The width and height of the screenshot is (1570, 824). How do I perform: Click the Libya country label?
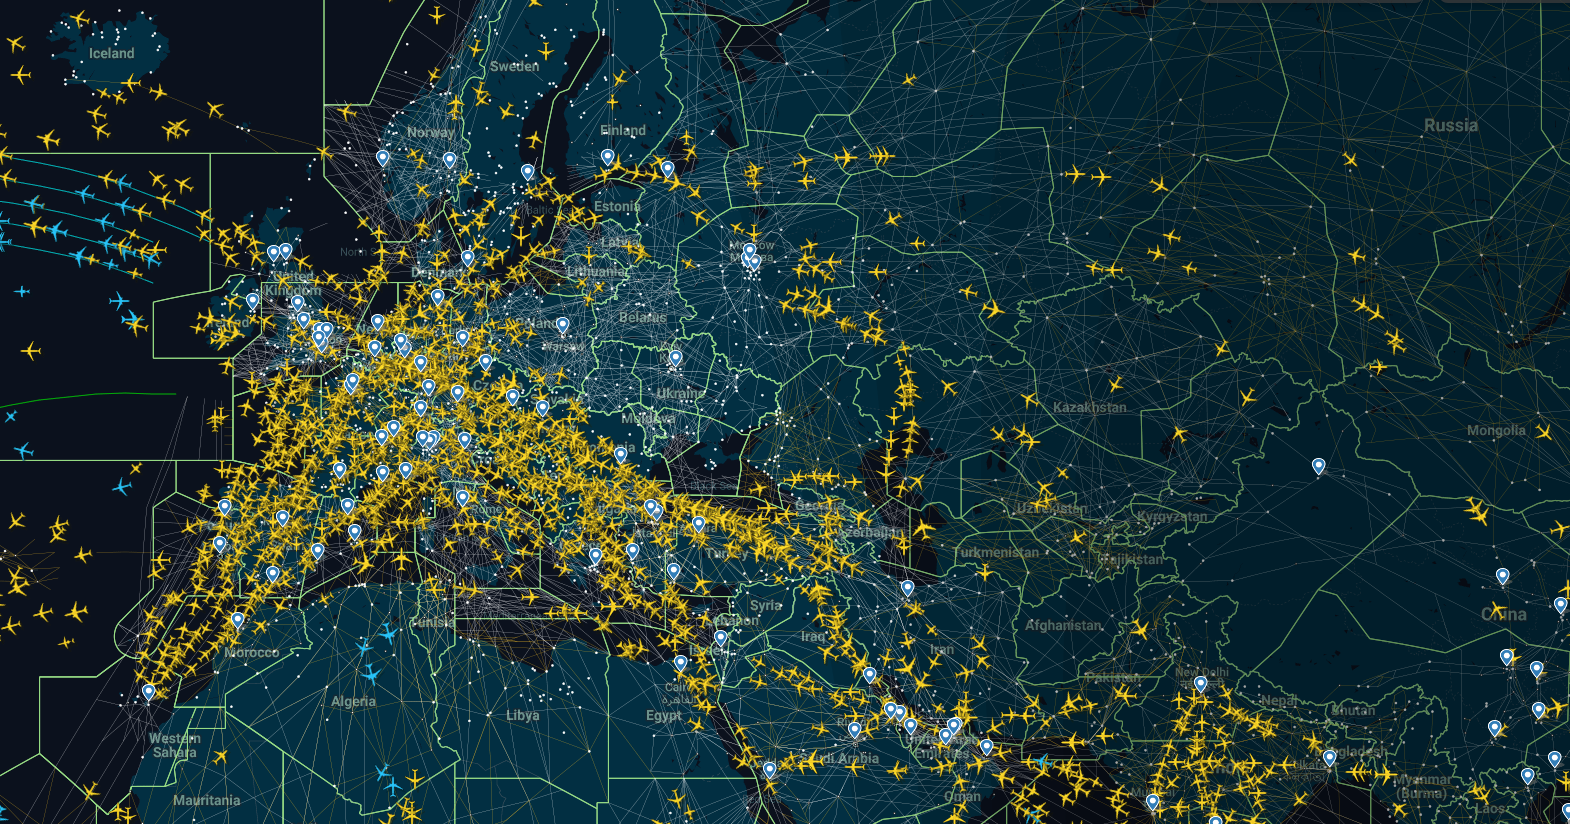(x=522, y=715)
